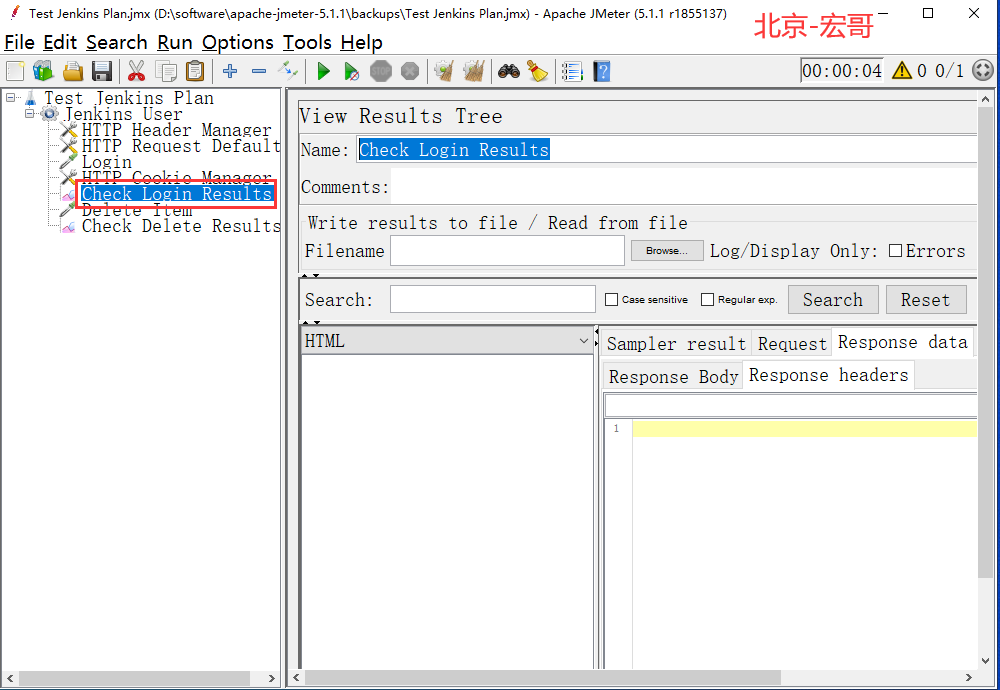
Task: Click the Collapse all minus icon
Action: coord(259,71)
